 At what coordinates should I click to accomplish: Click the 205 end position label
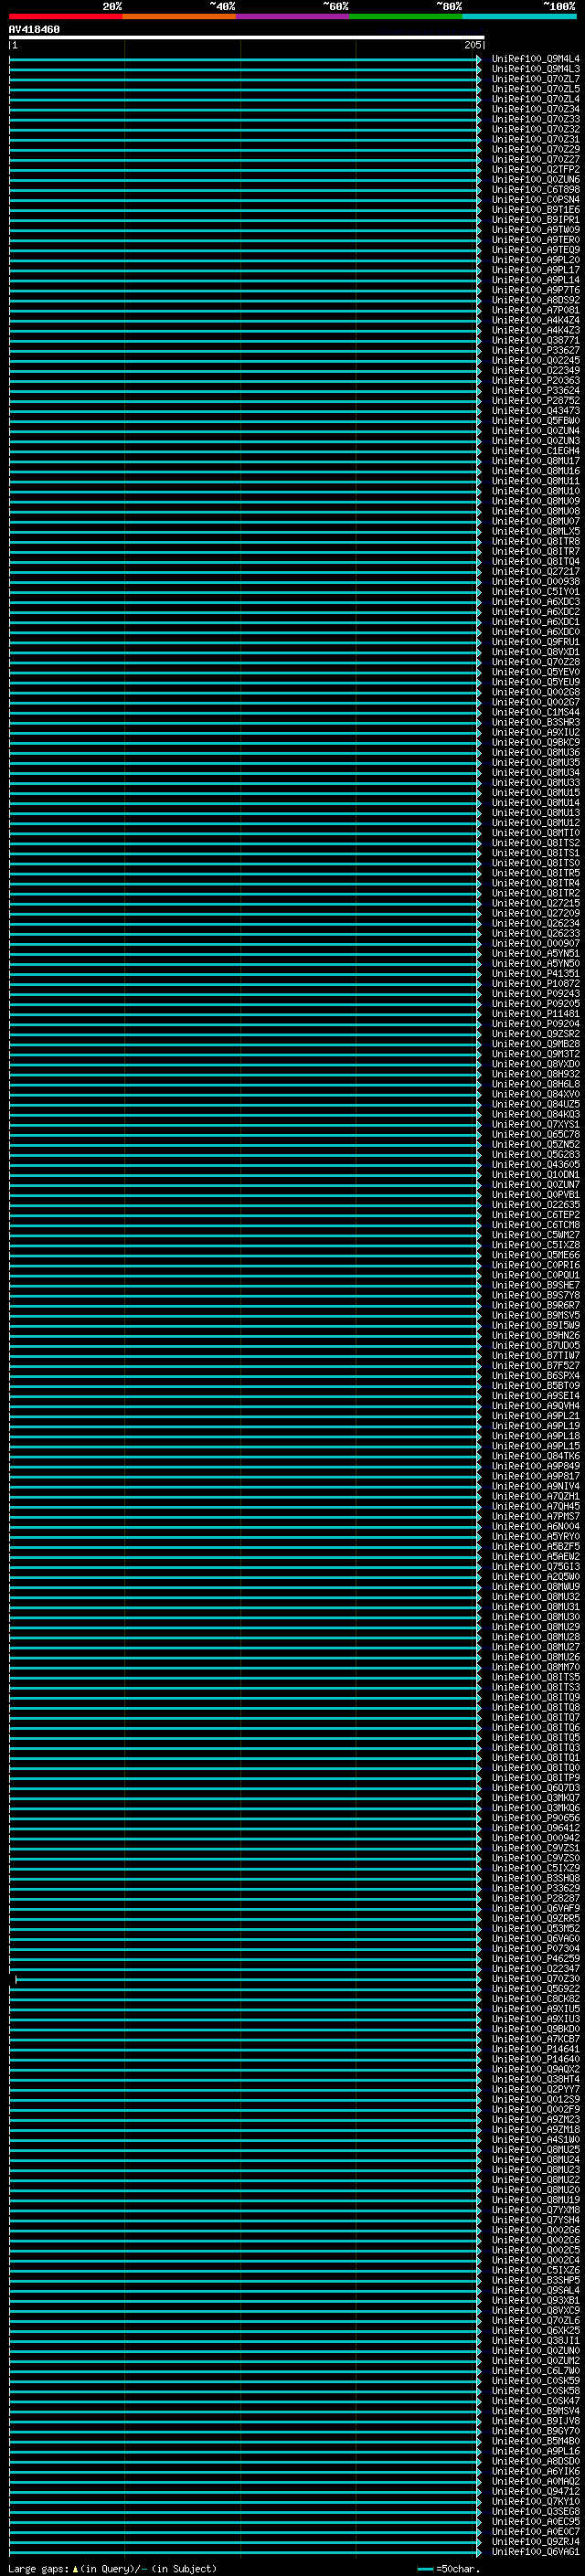click(473, 45)
